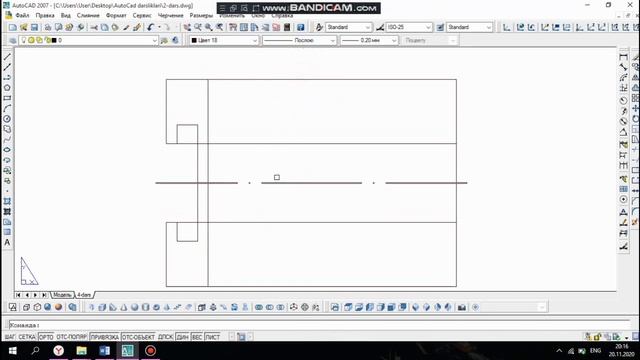
Task: Click the Zoom realtime magnifier icon
Action: 198,27
